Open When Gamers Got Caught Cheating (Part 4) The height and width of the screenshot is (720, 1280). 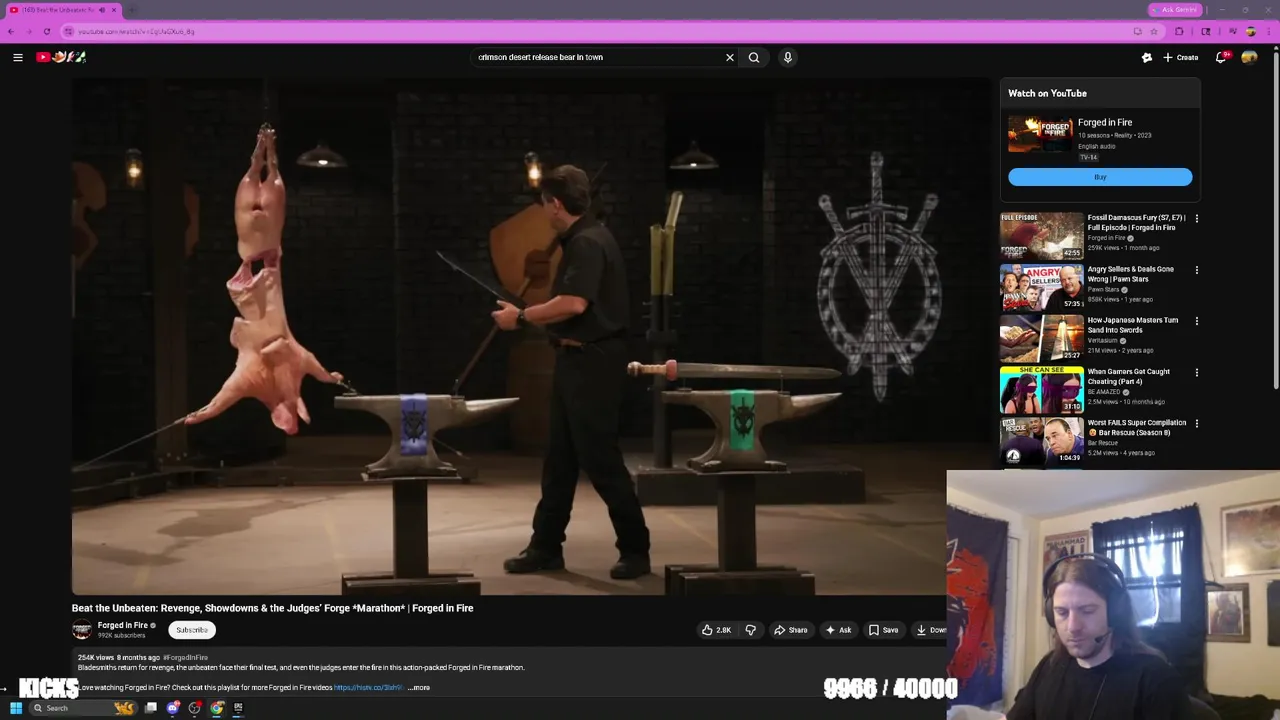(x=1129, y=376)
